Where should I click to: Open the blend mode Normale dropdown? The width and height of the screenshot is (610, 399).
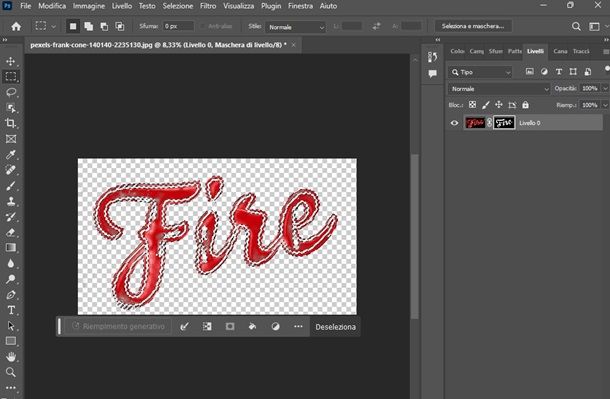[x=499, y=89]
